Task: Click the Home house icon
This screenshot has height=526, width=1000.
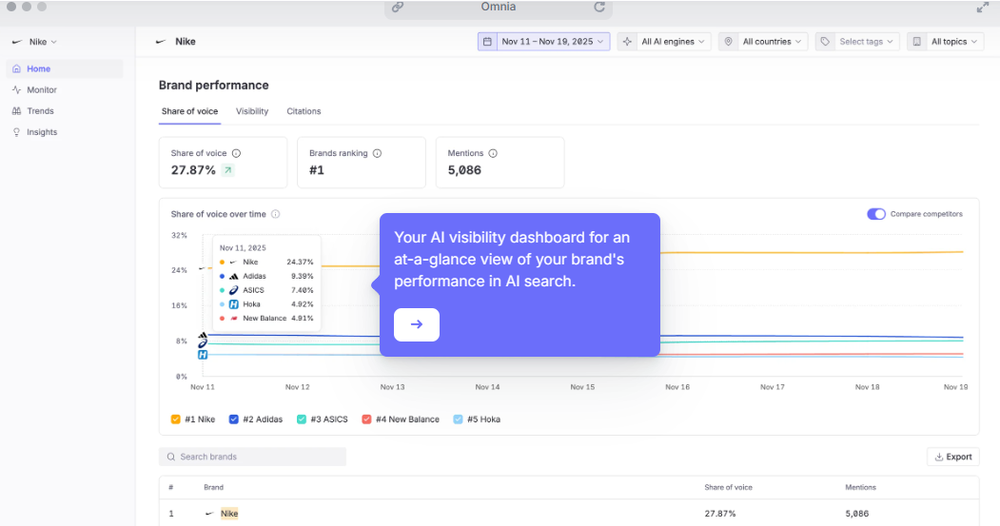Action: [17, 69]
